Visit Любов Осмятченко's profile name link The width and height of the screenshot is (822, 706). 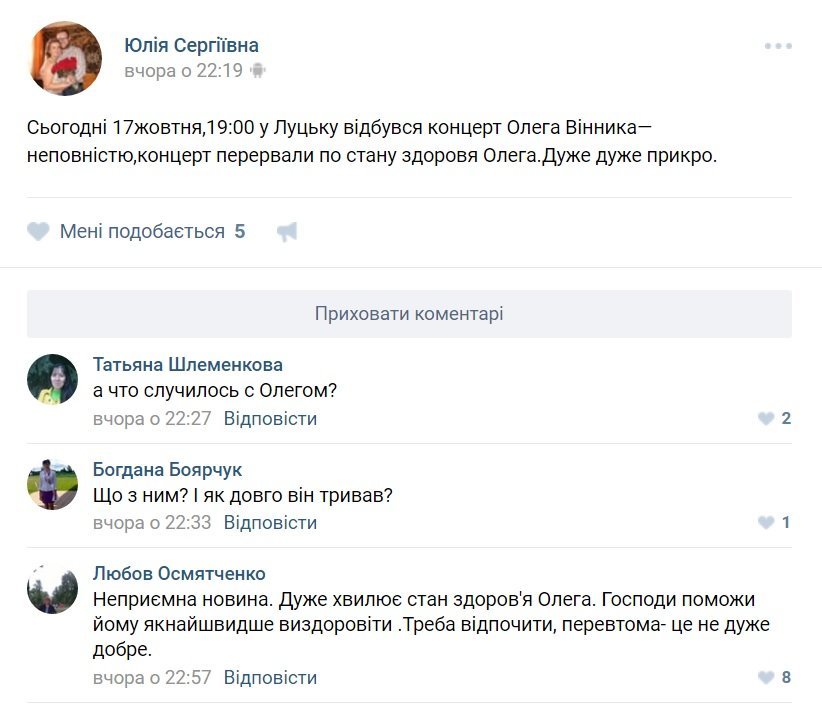click(x=179, y=573)
